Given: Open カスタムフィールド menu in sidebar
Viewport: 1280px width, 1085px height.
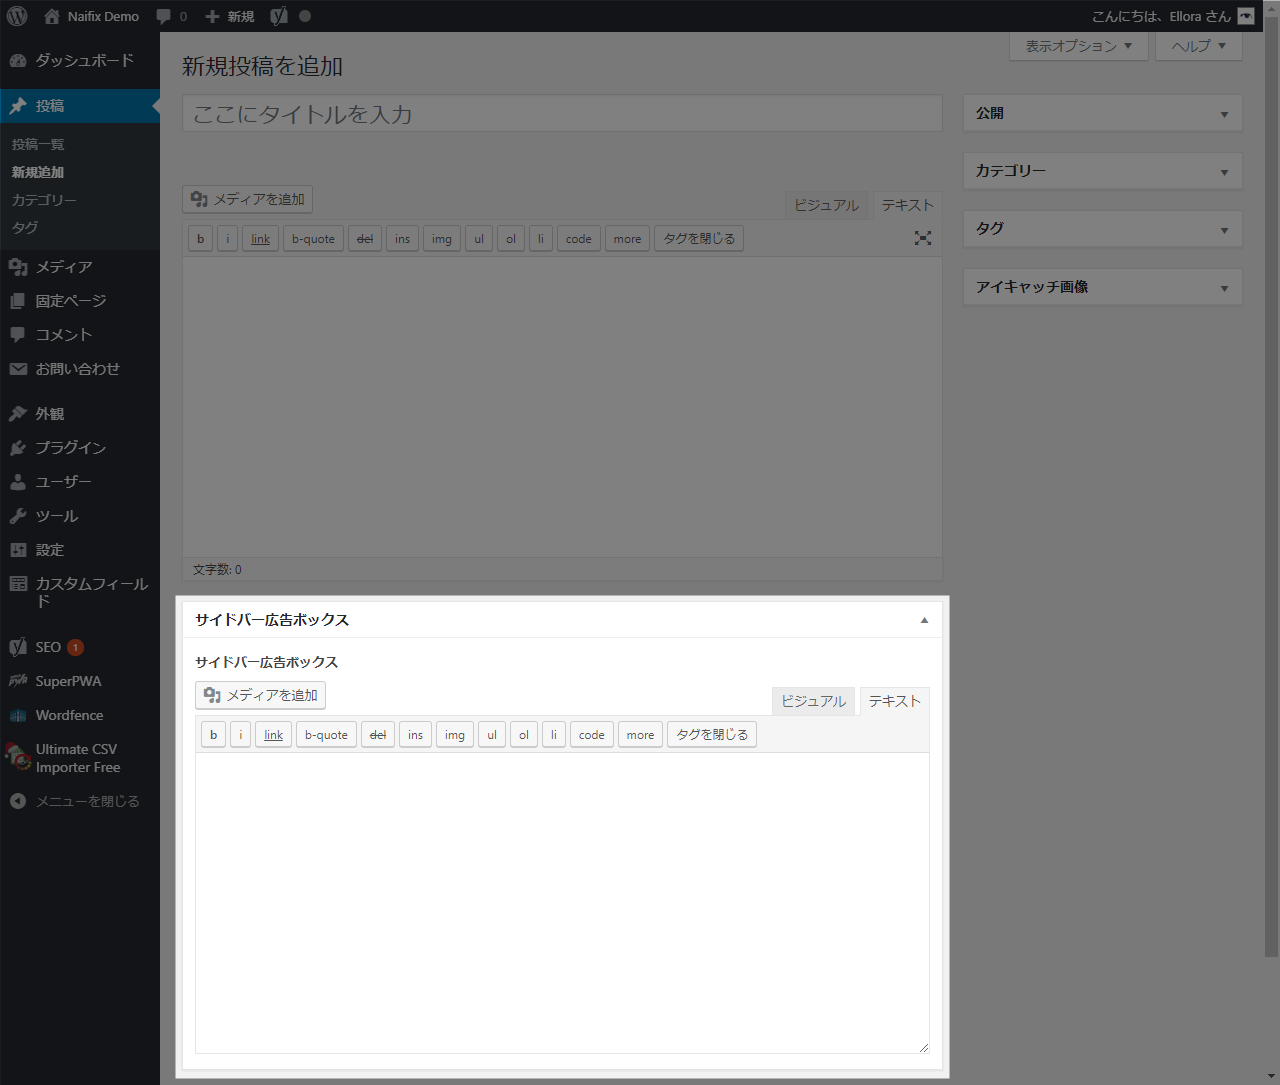Looking at the screenshot, I should (80, 592).
